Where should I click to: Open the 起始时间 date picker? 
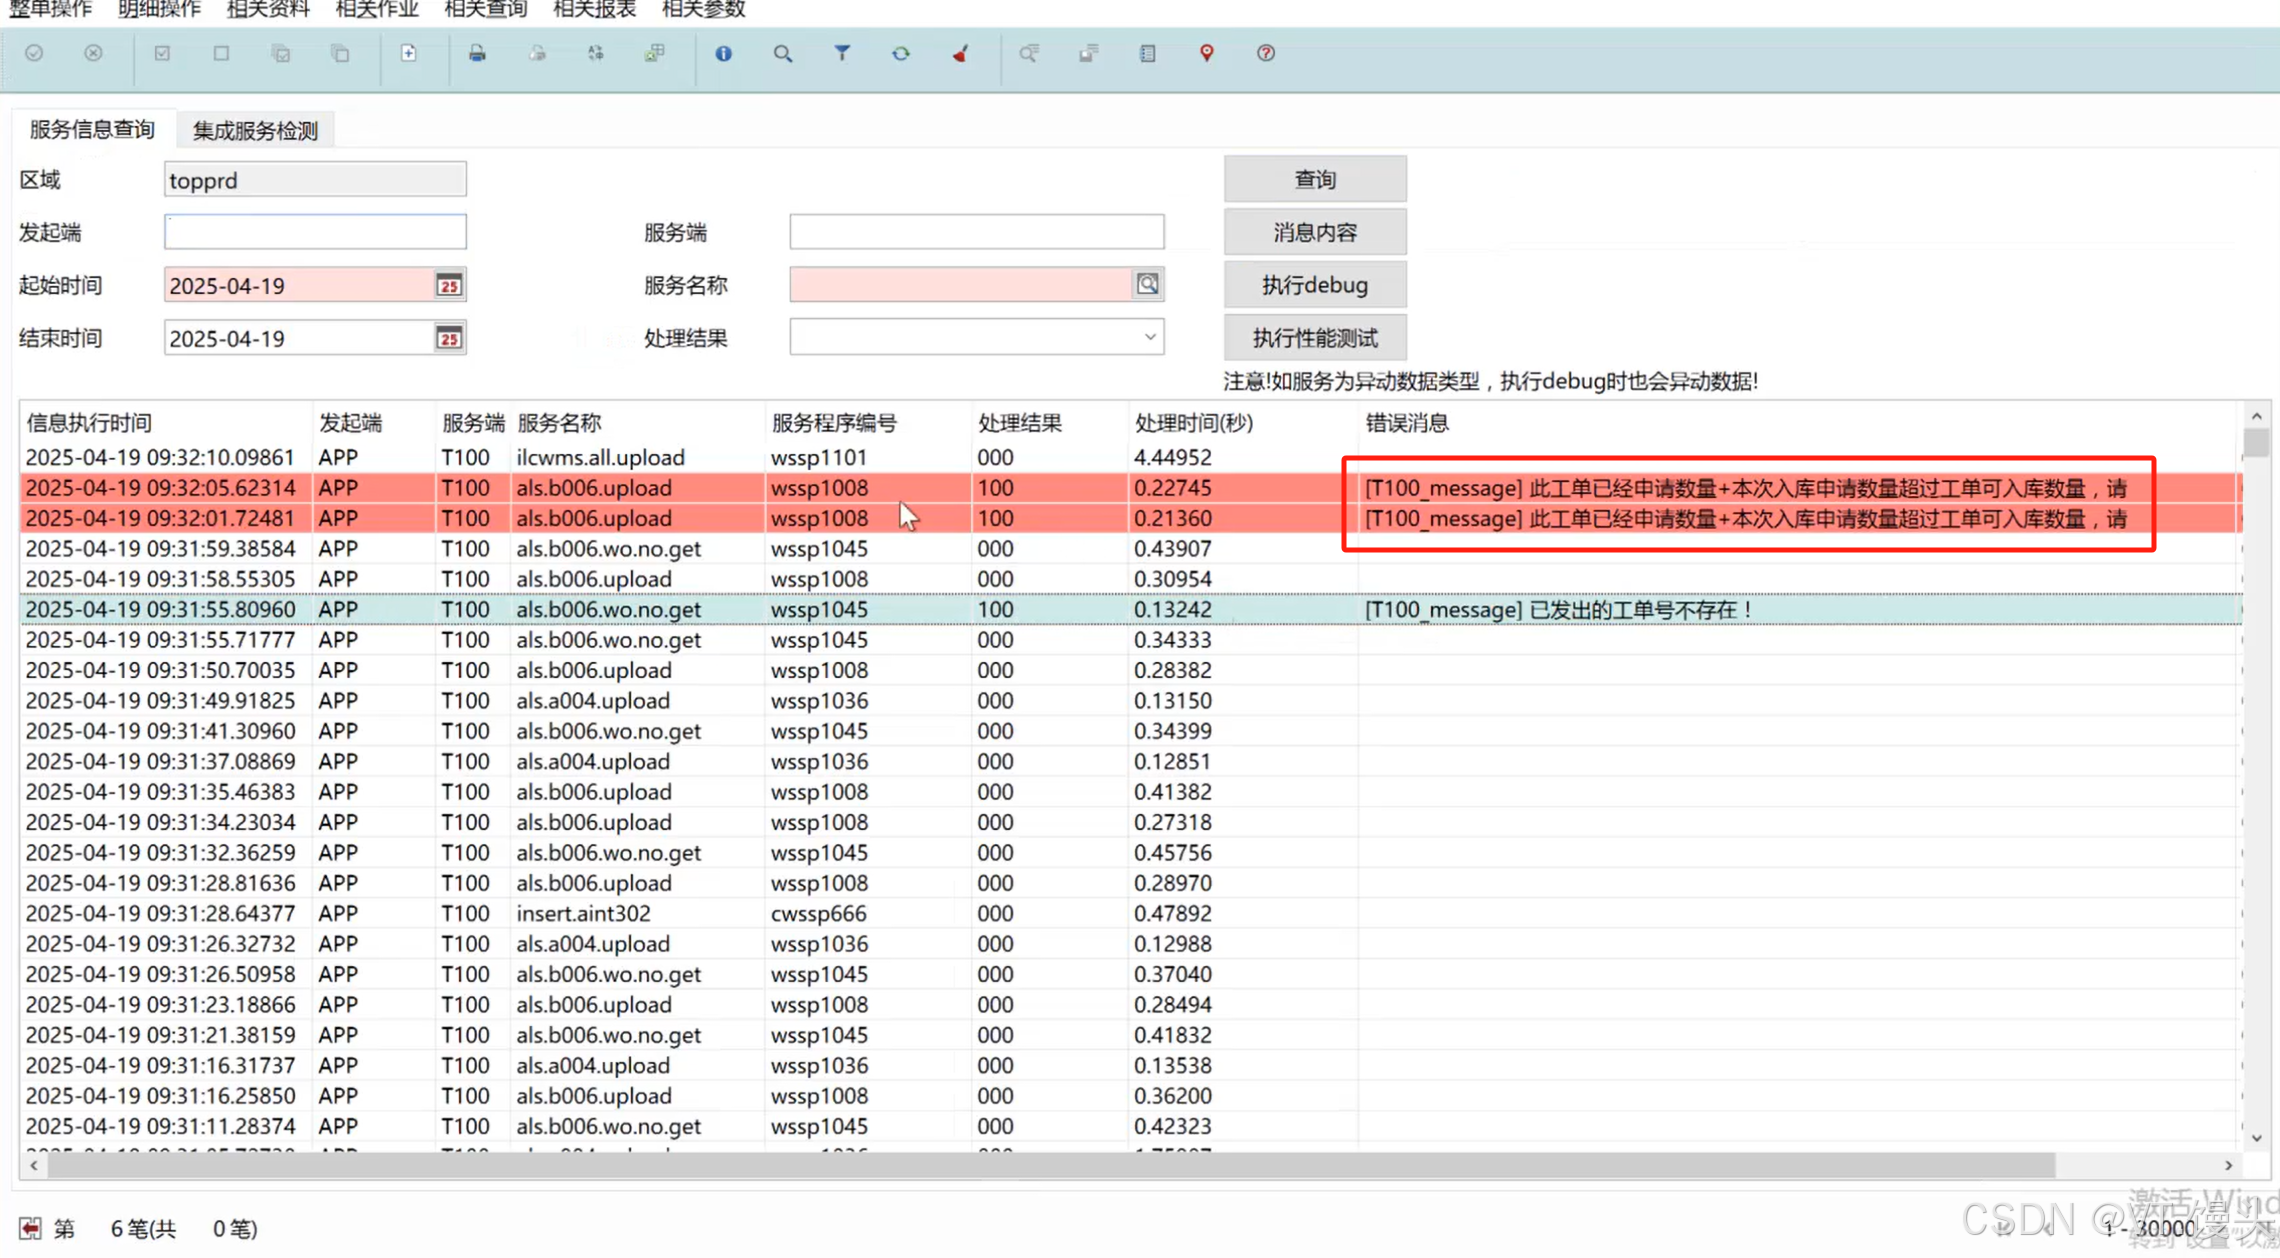[449, 284]
